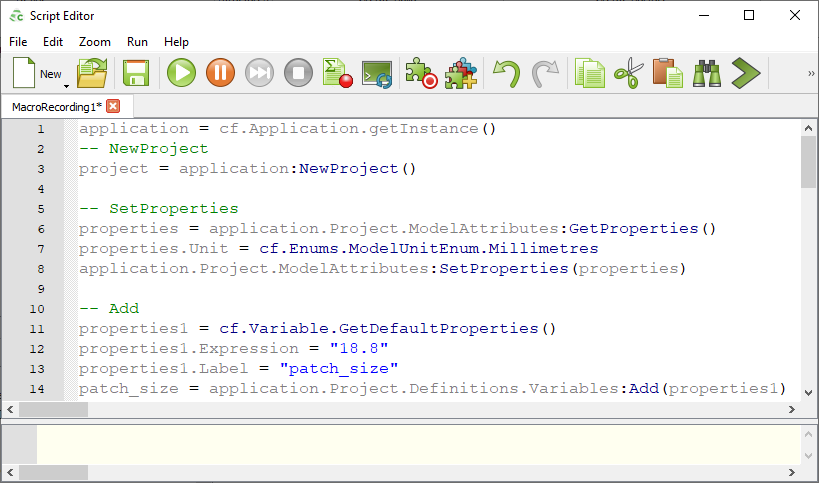Click the "18.8" string value
This screenshot has width=819, height=483.
(359, 348)
